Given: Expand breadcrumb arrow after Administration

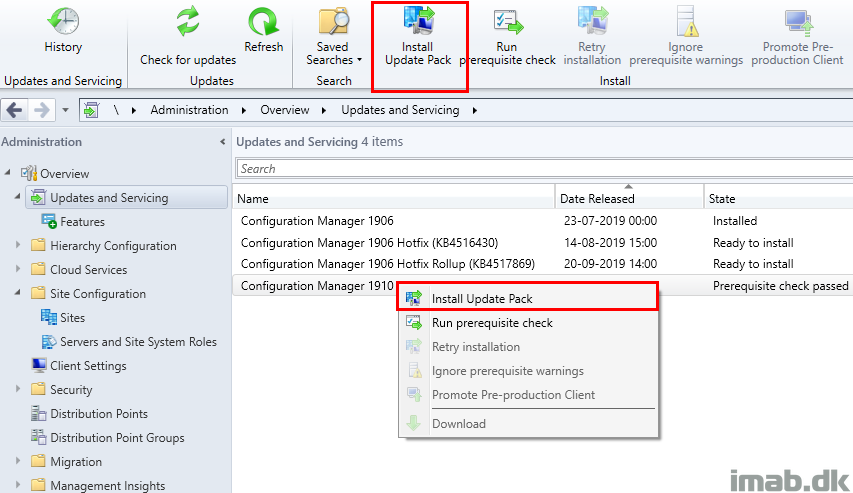Looking at the screenshot, I should click(244, 110).
